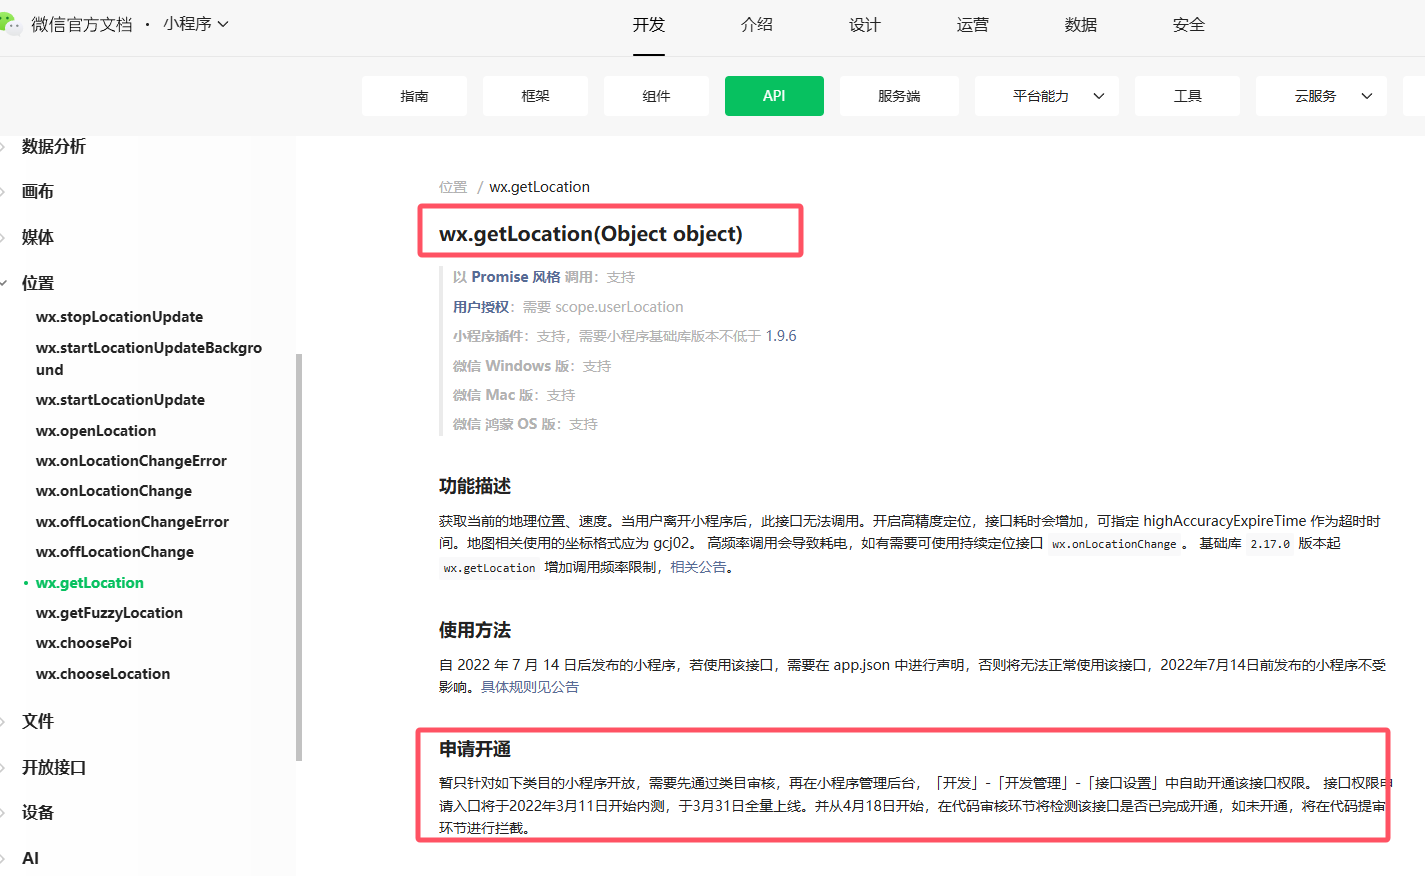Open wx.onLocationChangeError in the sidebar
This screenshot has width=1425, height=876.
[x=131, y=461]
